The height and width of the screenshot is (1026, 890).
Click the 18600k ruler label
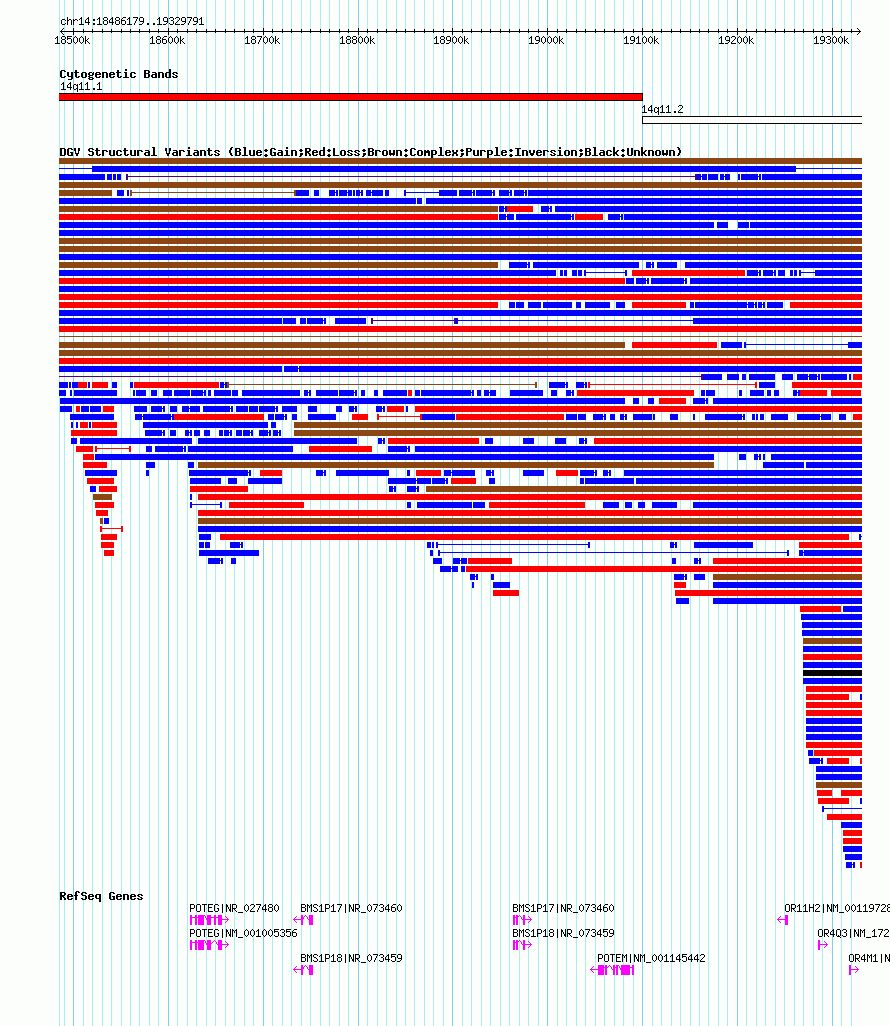[x=168, y=41]
